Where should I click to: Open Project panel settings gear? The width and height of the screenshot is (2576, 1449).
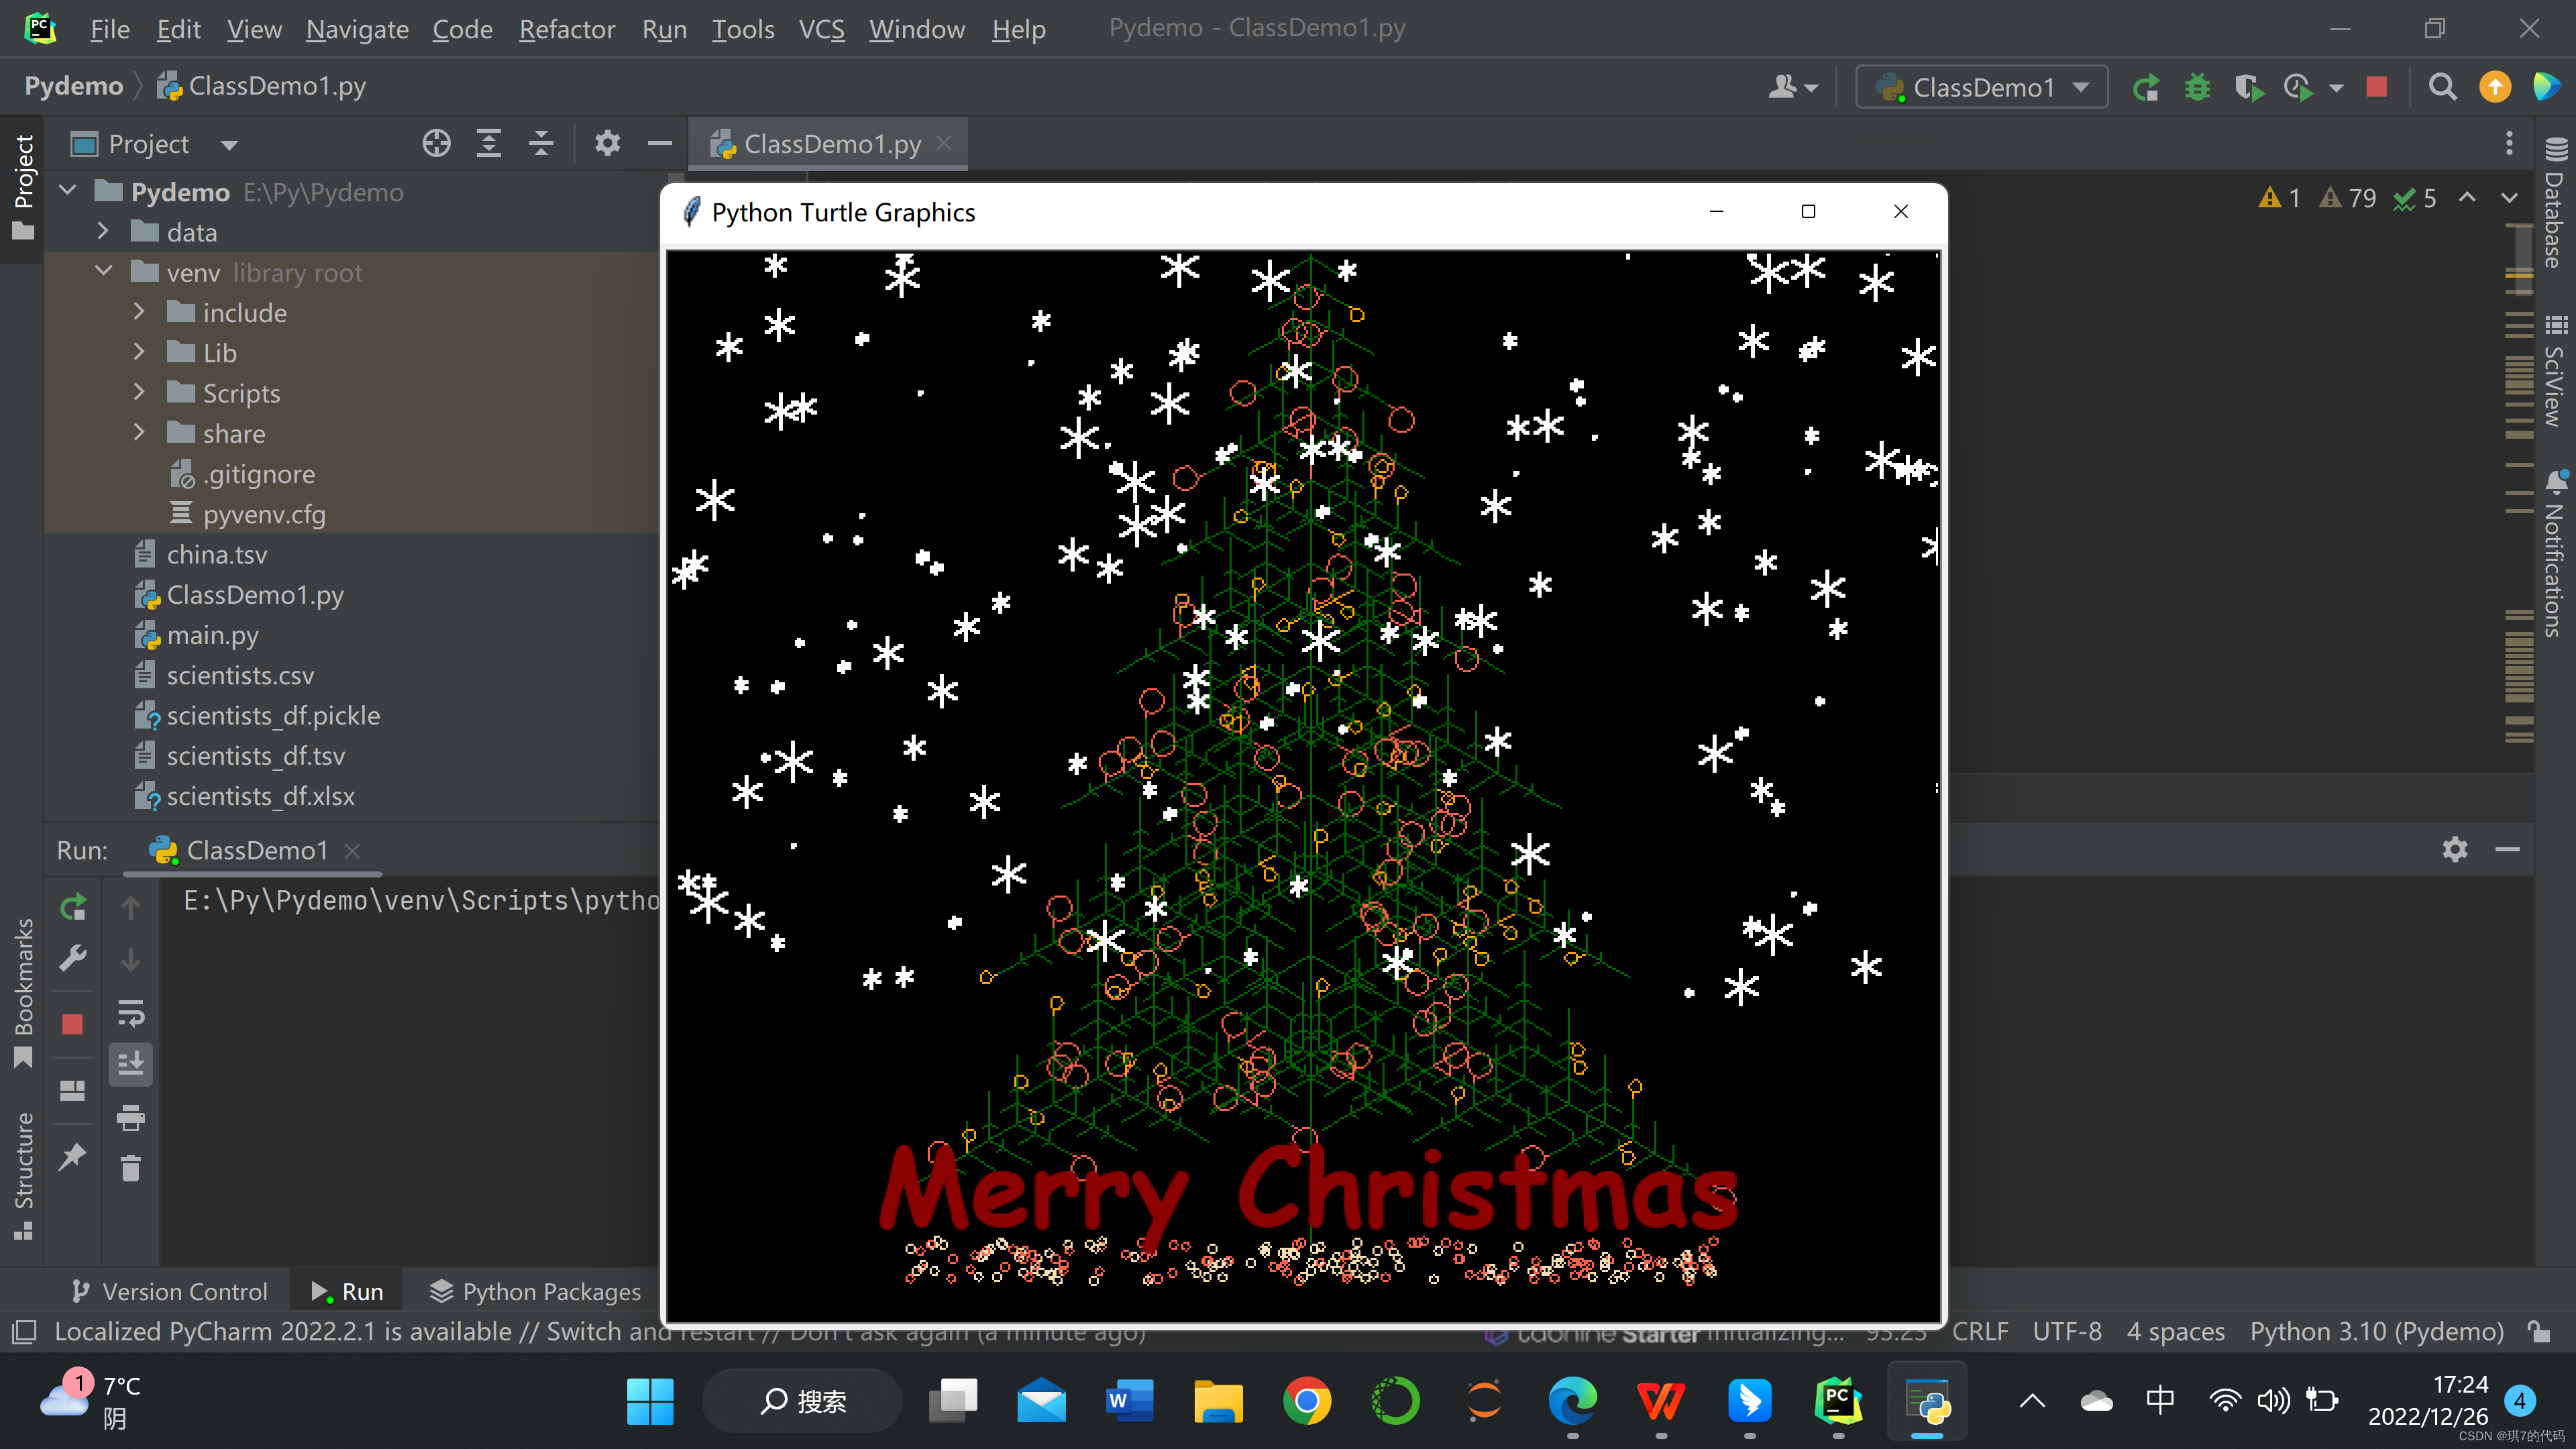607,144
